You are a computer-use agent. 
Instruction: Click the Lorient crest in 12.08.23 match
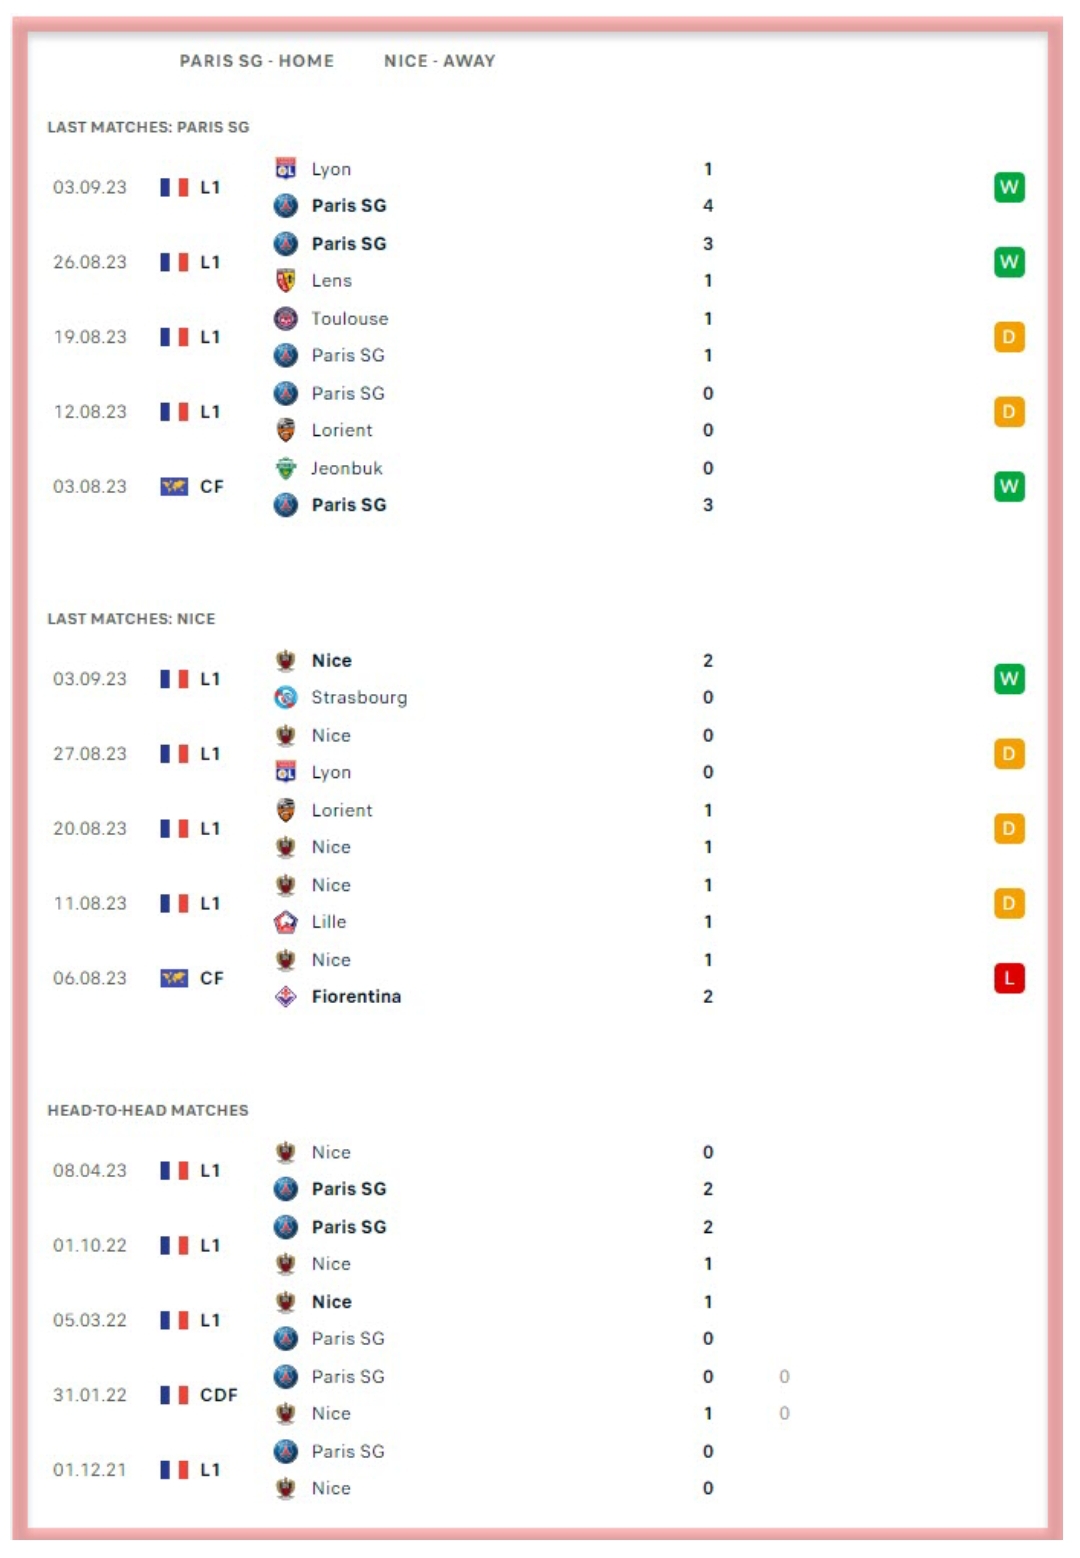point(286,430)
